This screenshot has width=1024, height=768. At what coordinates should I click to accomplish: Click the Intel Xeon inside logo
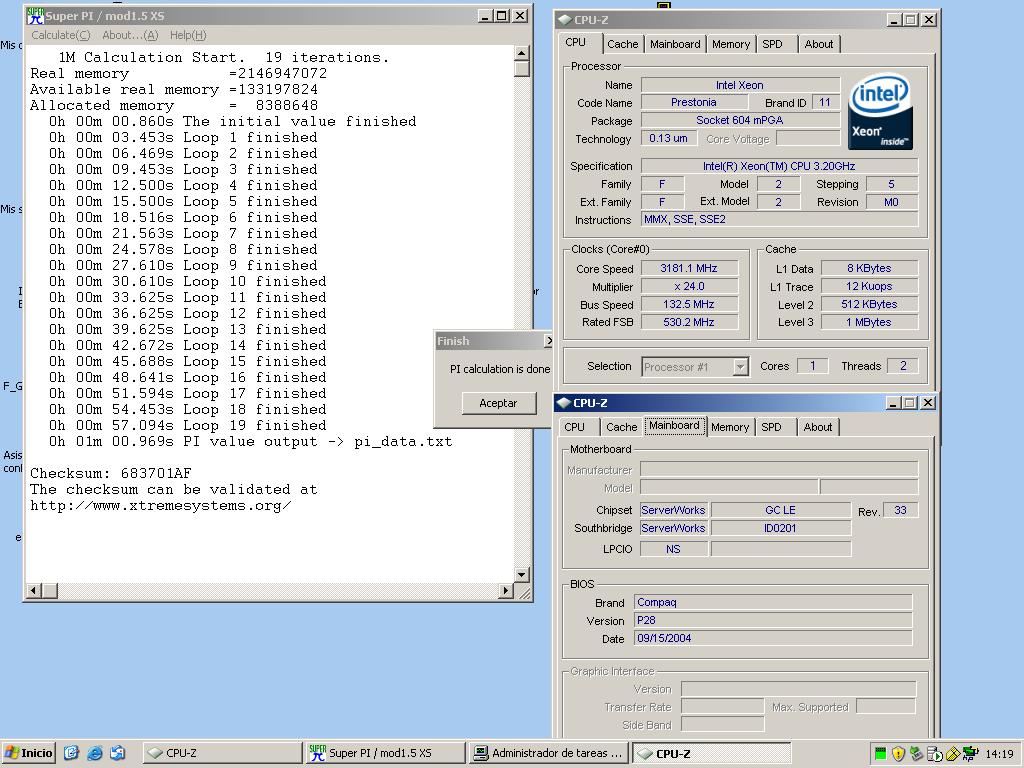(x=880, y=111)
